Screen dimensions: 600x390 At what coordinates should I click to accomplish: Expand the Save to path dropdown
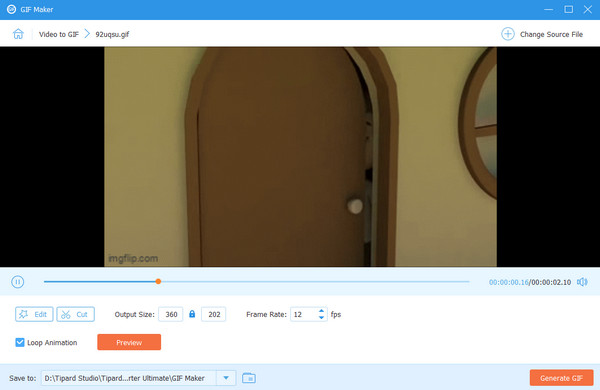tap(226, 378)
